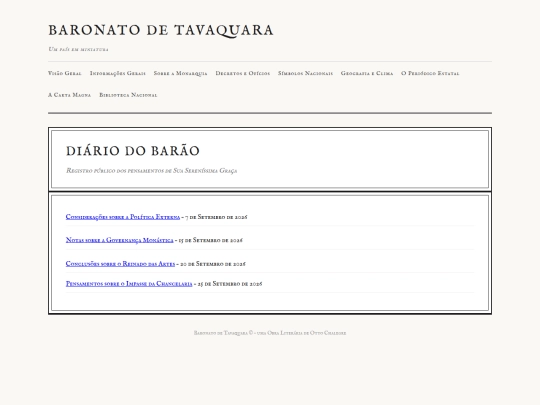
Task: Open Sobre a Monarquia page
Action: coord(180,73)
